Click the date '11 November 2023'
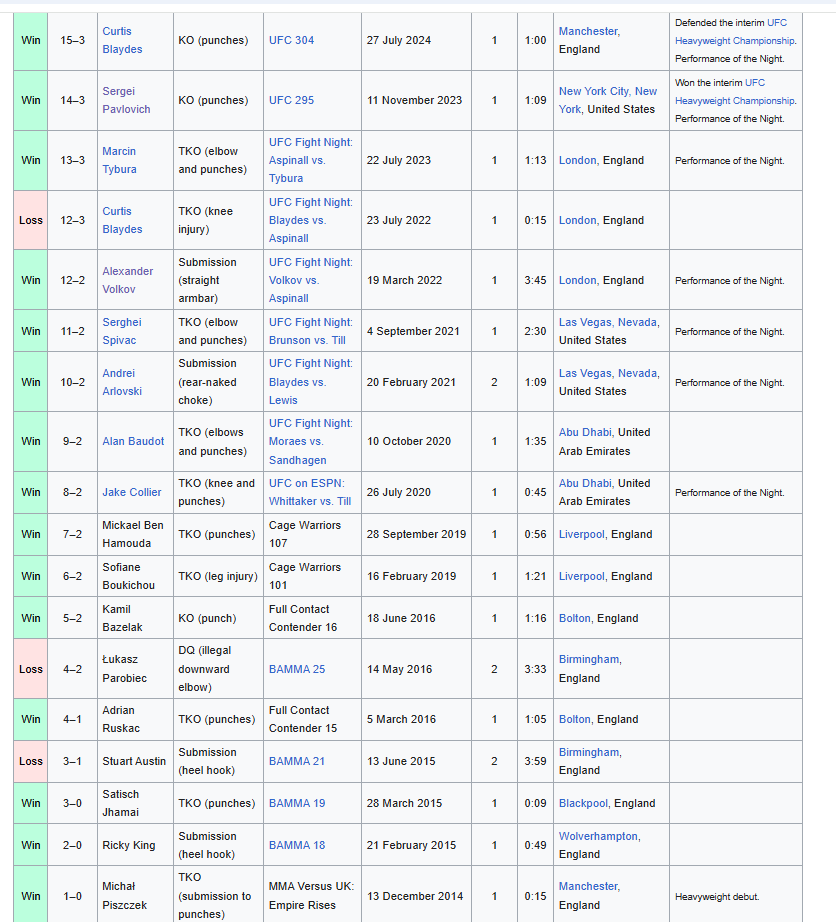 click(x=414, y=101)
